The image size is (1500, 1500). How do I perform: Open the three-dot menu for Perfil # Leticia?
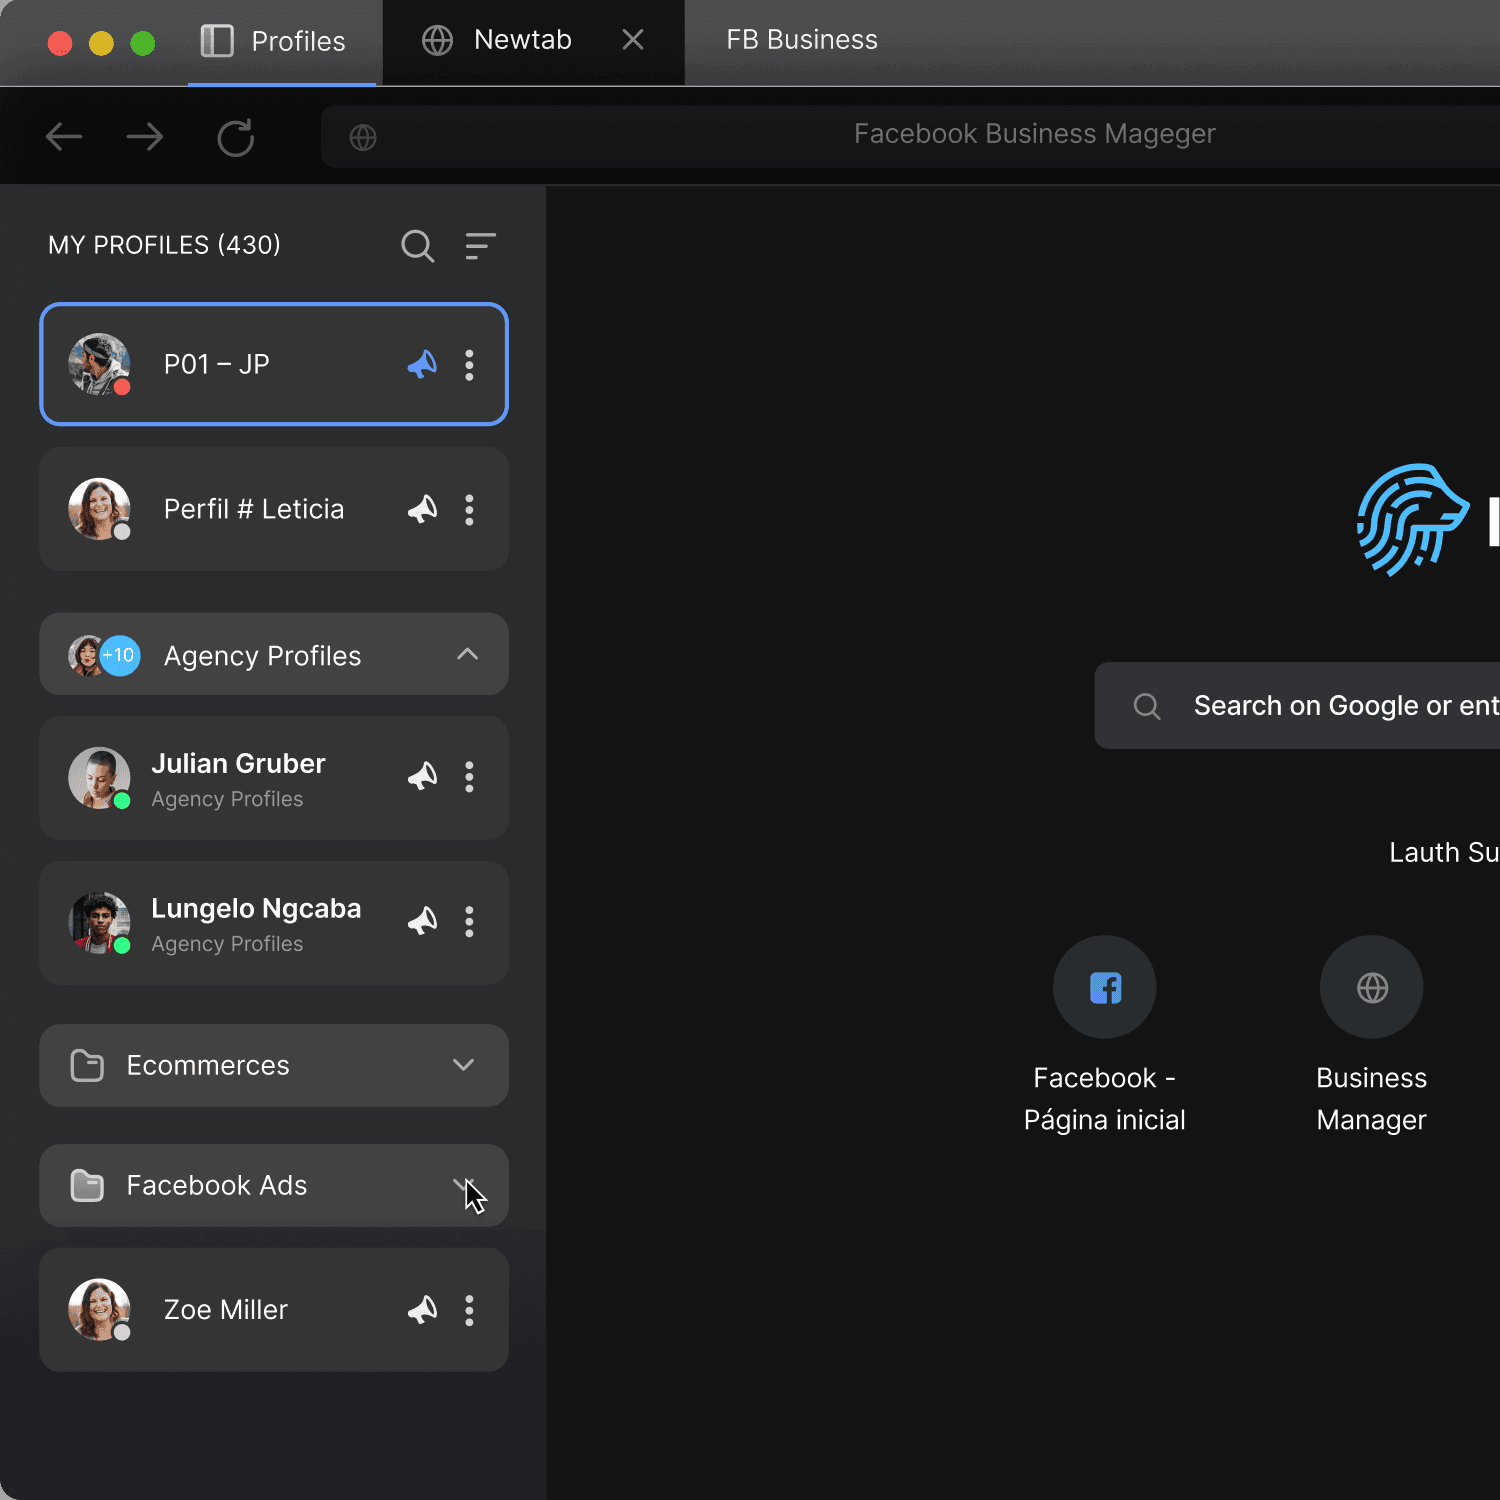tap(469, 510)
